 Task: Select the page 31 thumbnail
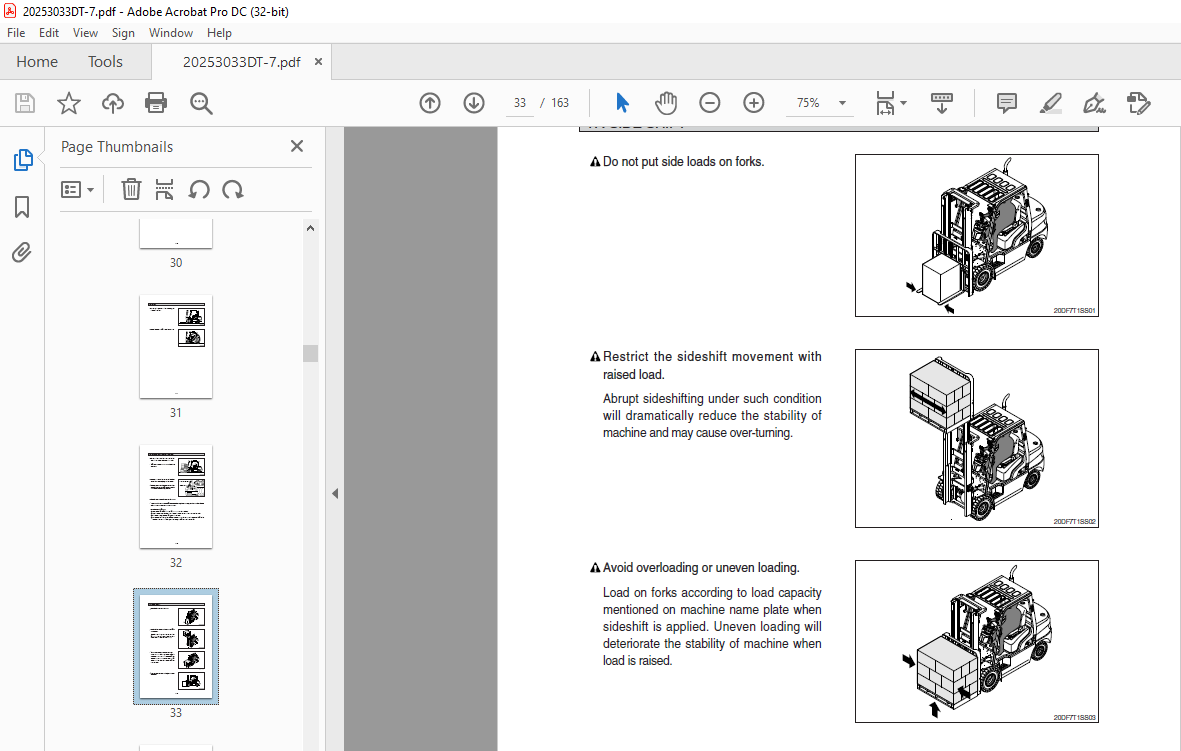pyautogui.click(x=176, y=346)
